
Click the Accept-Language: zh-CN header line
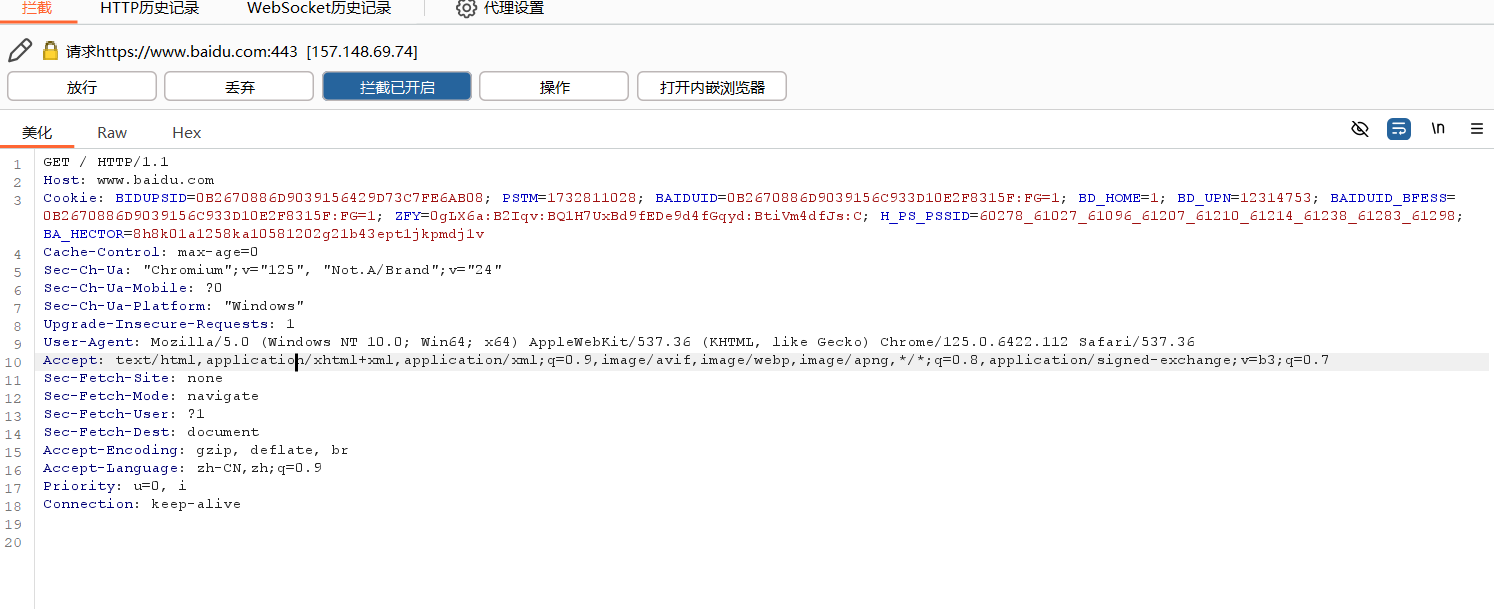pos(182,468)
